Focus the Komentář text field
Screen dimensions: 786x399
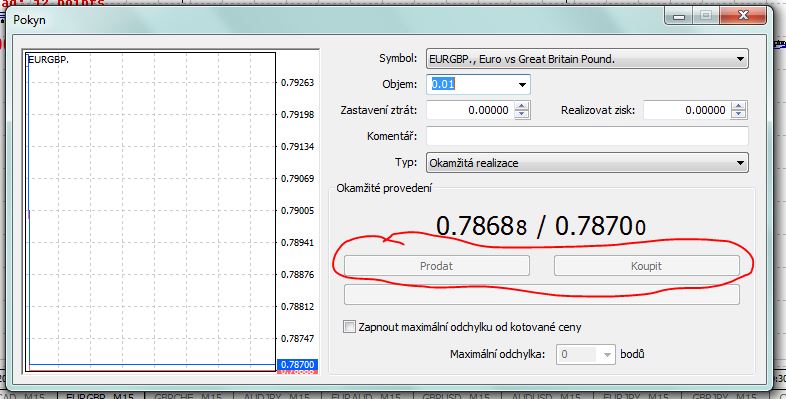[587, 136]
